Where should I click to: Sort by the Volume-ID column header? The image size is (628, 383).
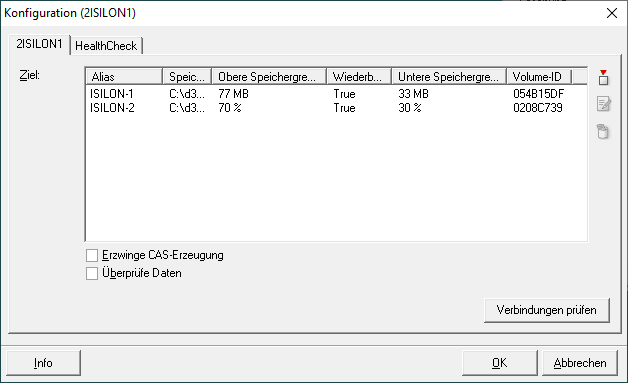point(539,77)
